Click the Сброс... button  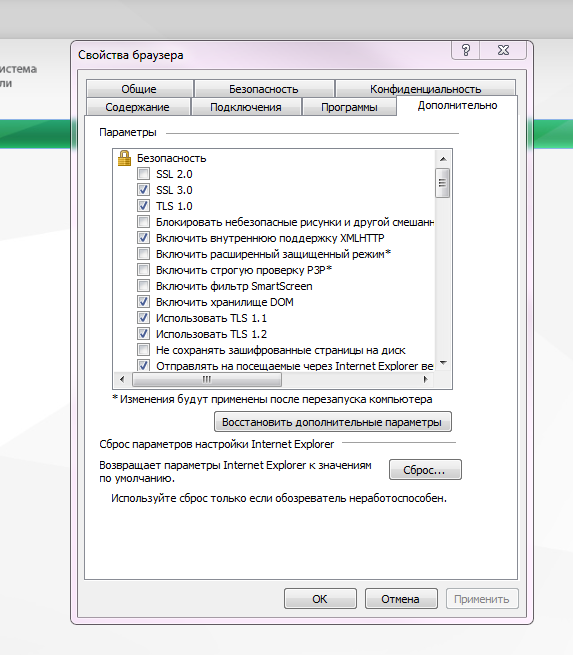425,470
